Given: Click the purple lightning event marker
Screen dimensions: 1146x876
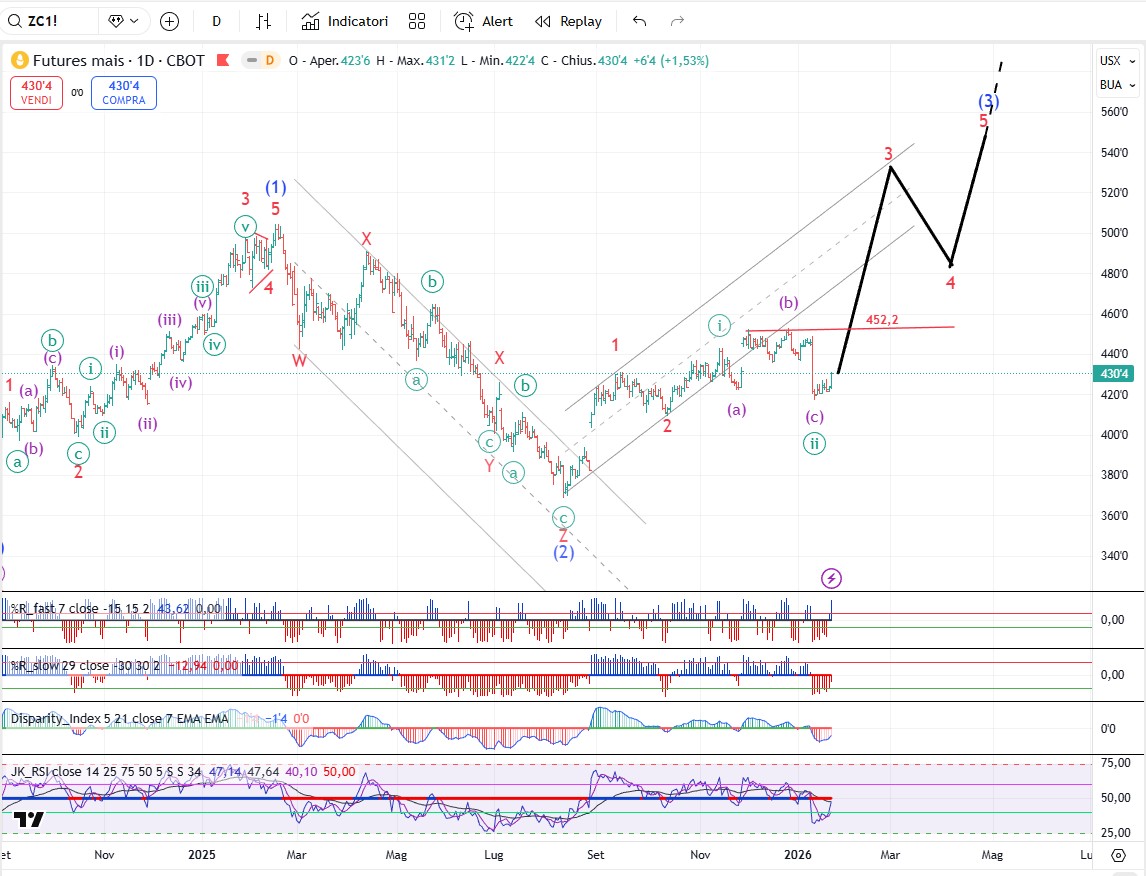Looking at the screenshot, I should (x=831, y=578).
